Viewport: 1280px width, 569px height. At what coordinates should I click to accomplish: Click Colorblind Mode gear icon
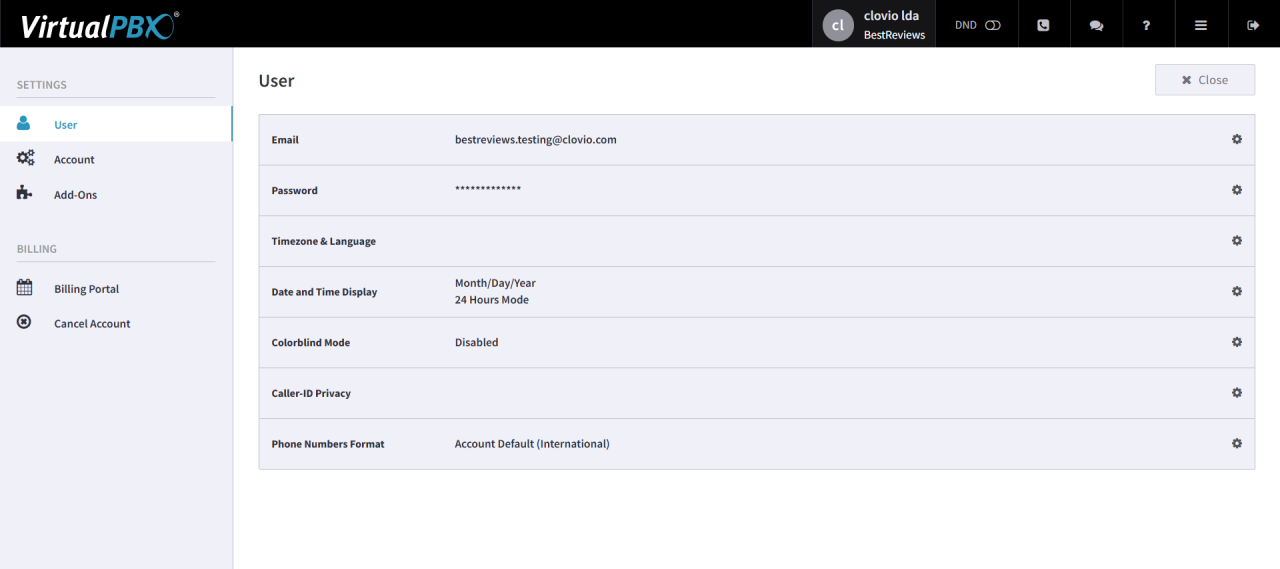pyautogui.click(x=1237, y=342)
